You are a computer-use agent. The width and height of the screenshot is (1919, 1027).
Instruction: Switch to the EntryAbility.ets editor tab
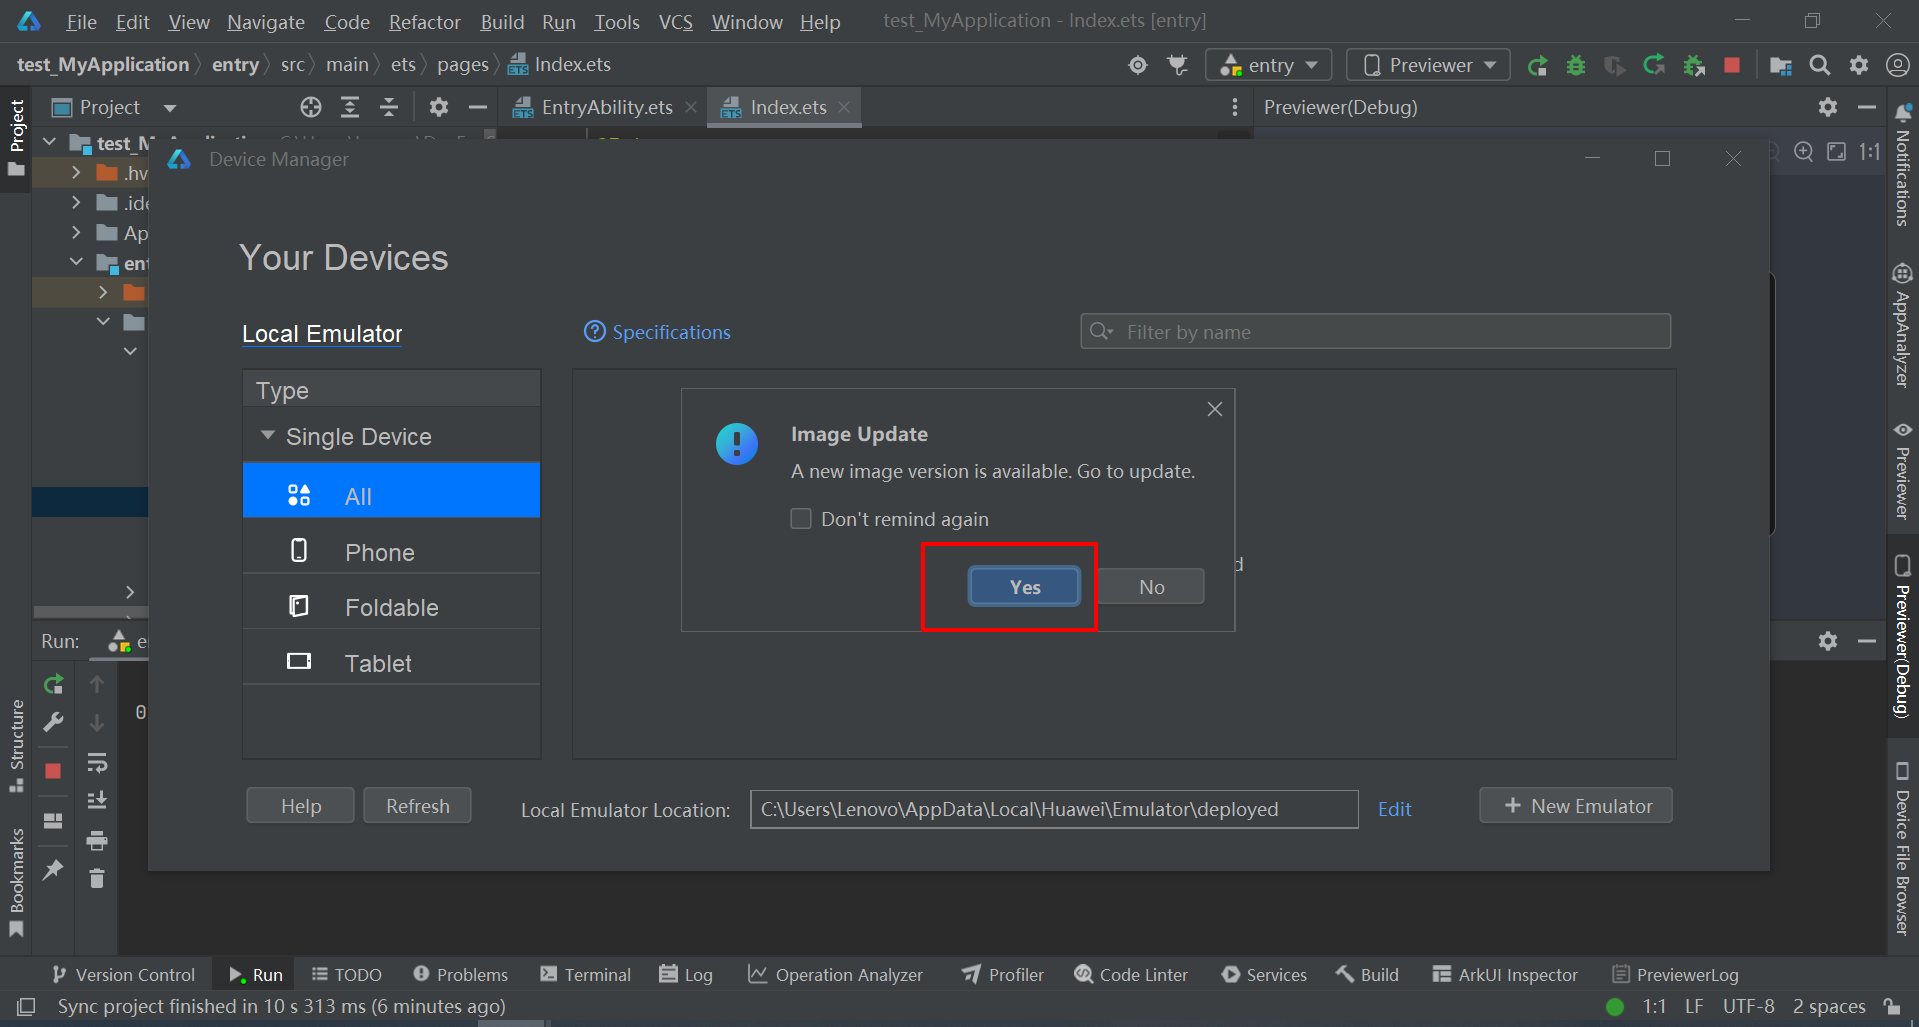[604, 107]
